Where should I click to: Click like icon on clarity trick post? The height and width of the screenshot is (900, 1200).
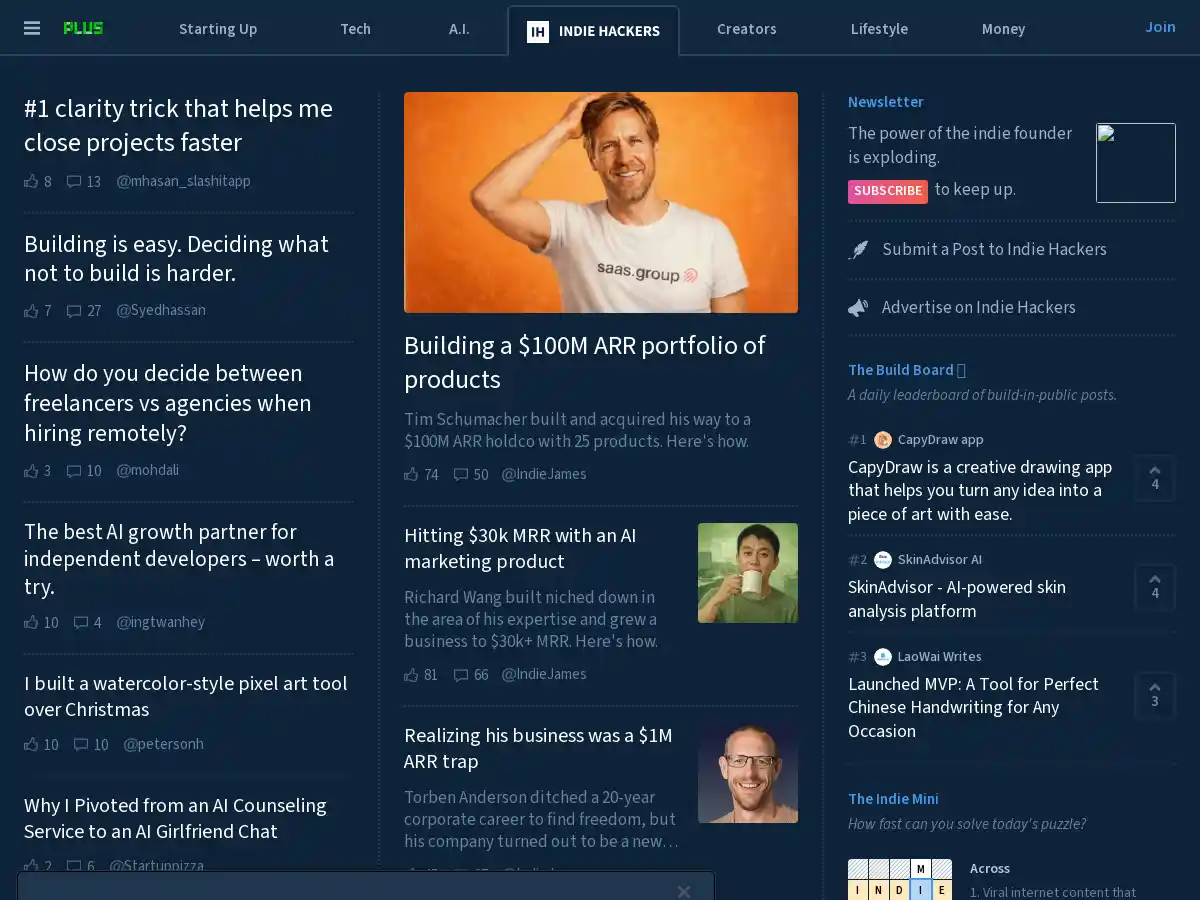pos(31,181)
